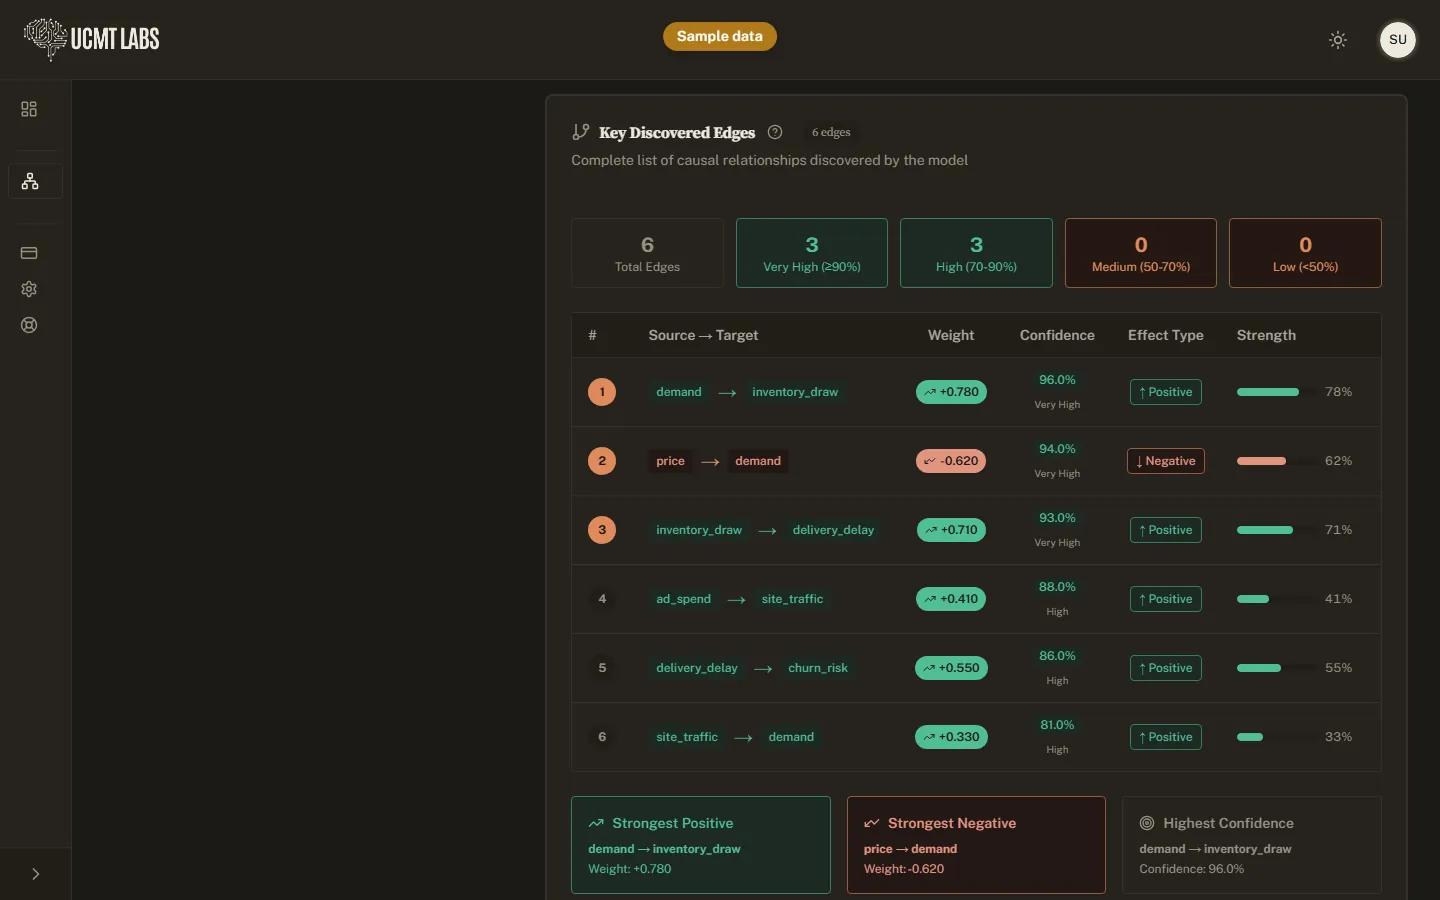Open the billing card icon in sidebar
Viewport: 1440px width, 900px height.
click(x=29, y=253)
